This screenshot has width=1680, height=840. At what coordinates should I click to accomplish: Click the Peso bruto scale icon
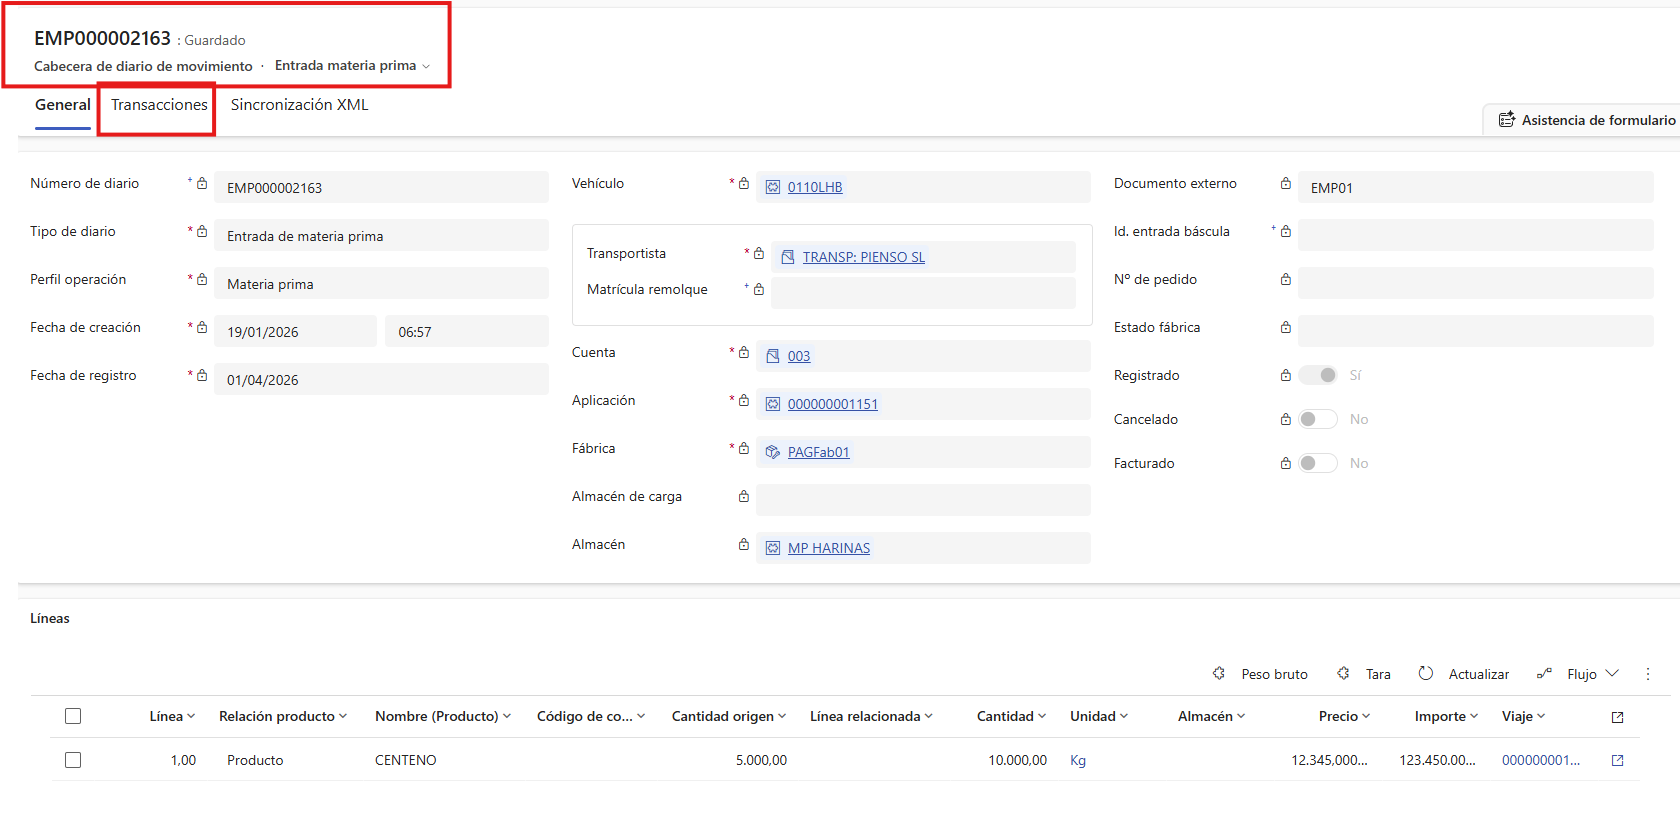point(1219,674)
